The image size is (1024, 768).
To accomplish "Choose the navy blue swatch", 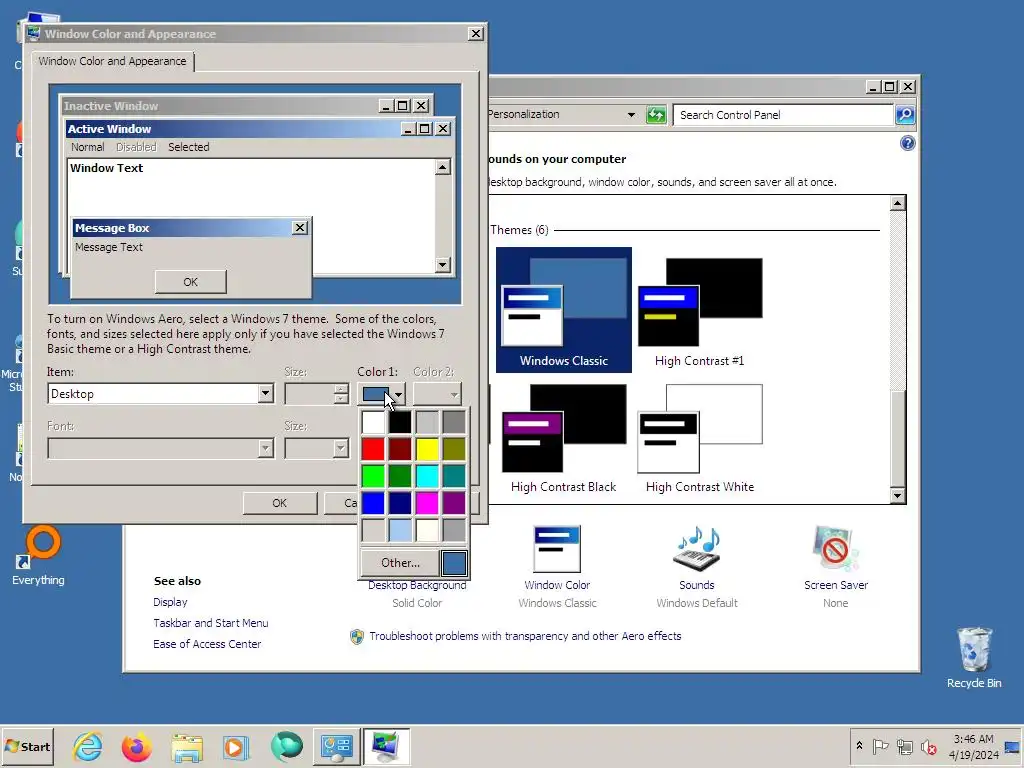I will (400, 503).
